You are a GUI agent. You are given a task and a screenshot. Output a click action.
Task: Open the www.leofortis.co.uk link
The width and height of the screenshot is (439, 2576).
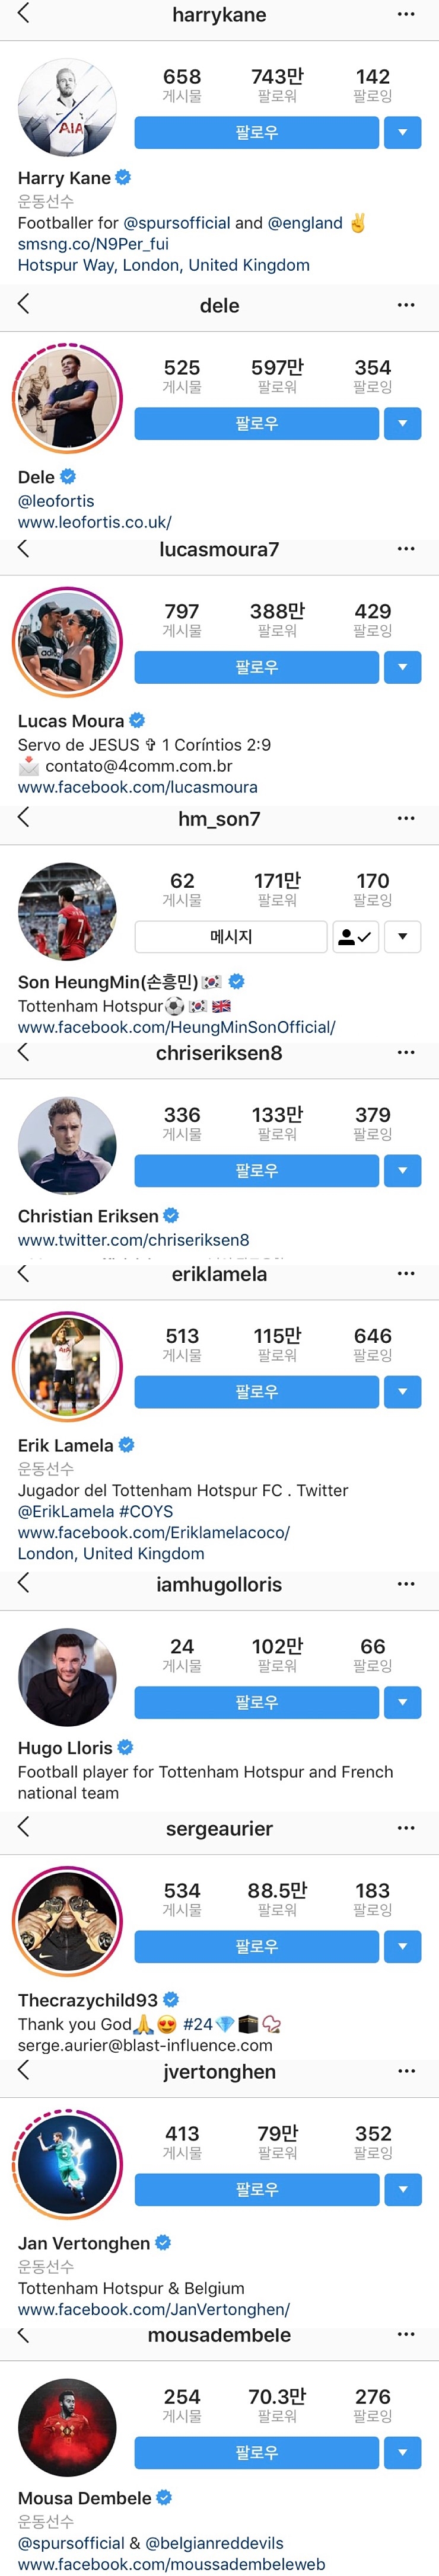95,522
